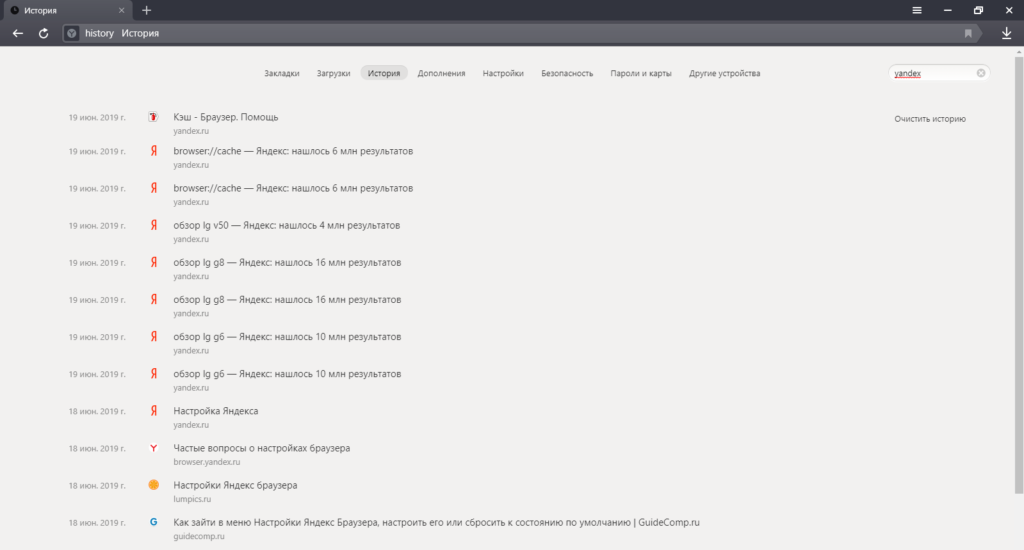Screen dimensions: 1024x550
Task: Click the Yandex favicon of обзор lg v50
Action: pos(153,225)
